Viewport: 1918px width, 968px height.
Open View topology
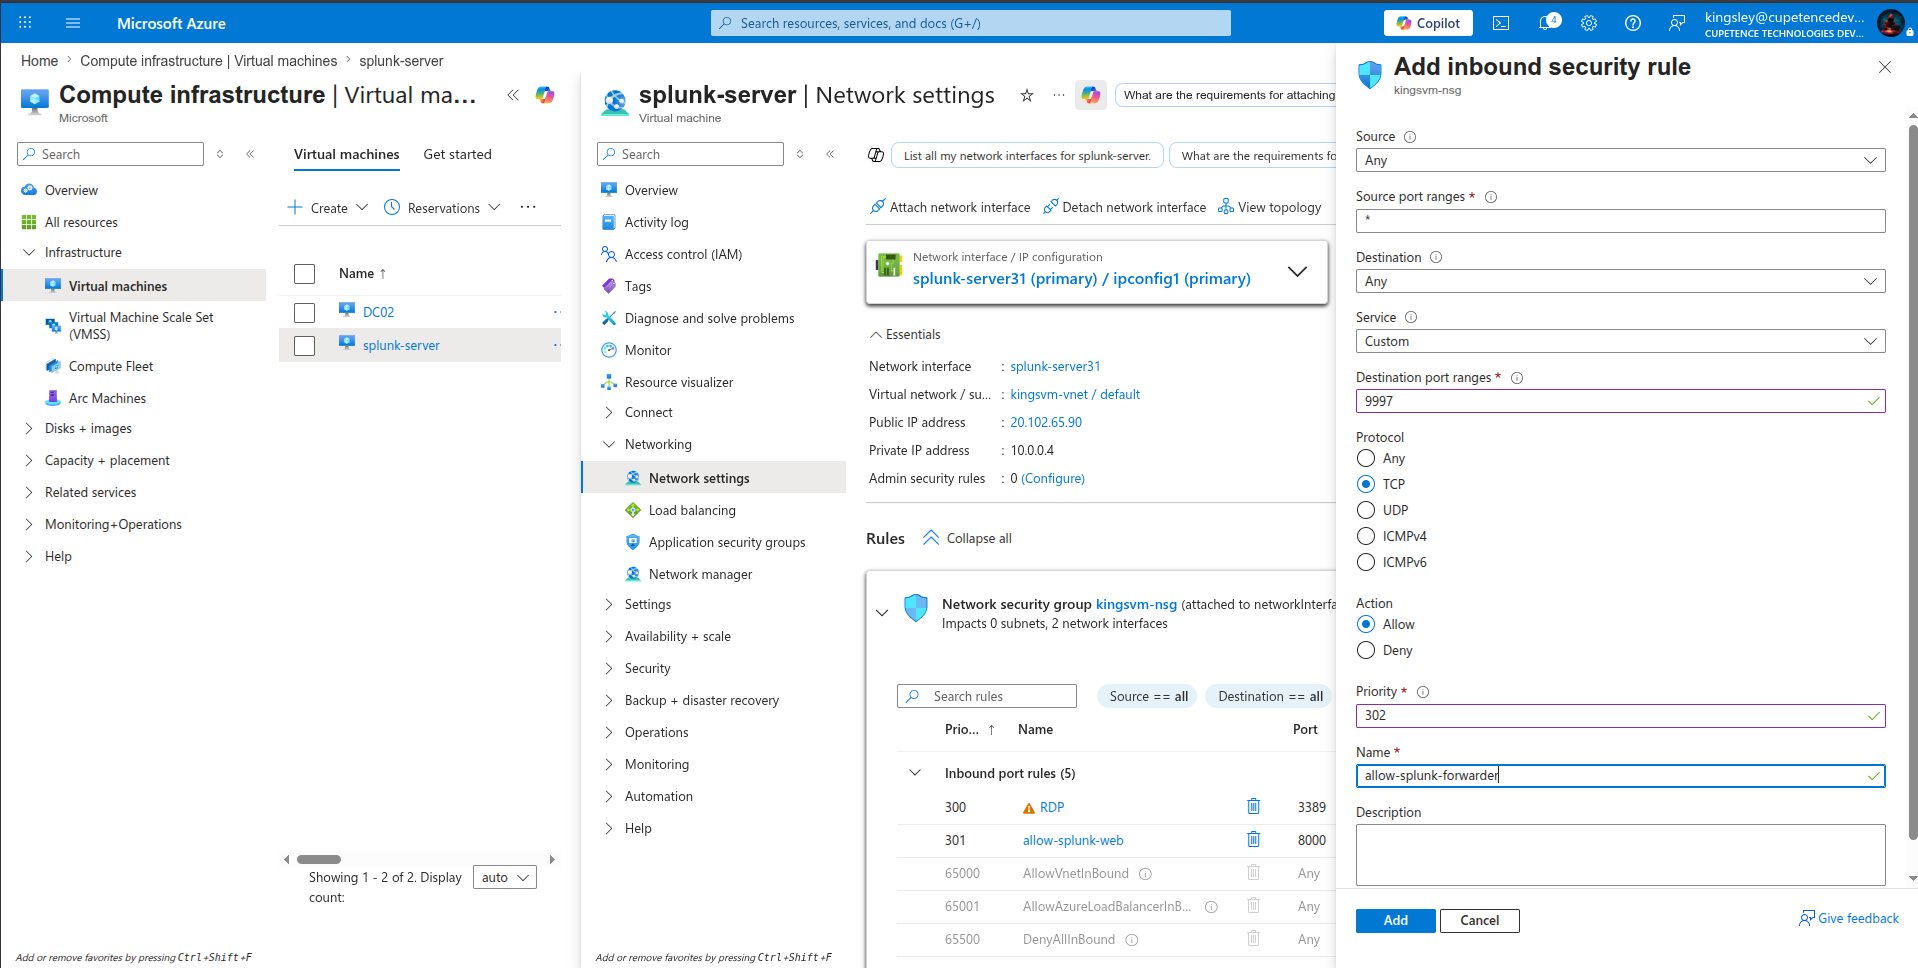pos(1270,207)
